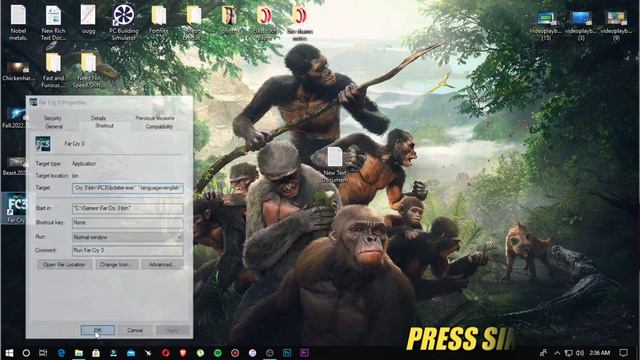Image resolution: width=640 pixels, height=360 pixels.
Task: Switch to the Compatibility tab
Action: (159, 127)
